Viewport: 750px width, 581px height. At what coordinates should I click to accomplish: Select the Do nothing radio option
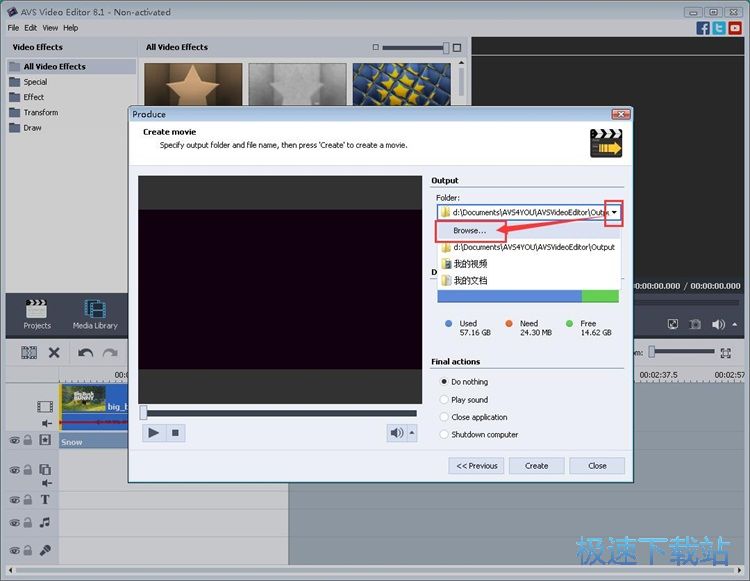(x=443, y=382)
